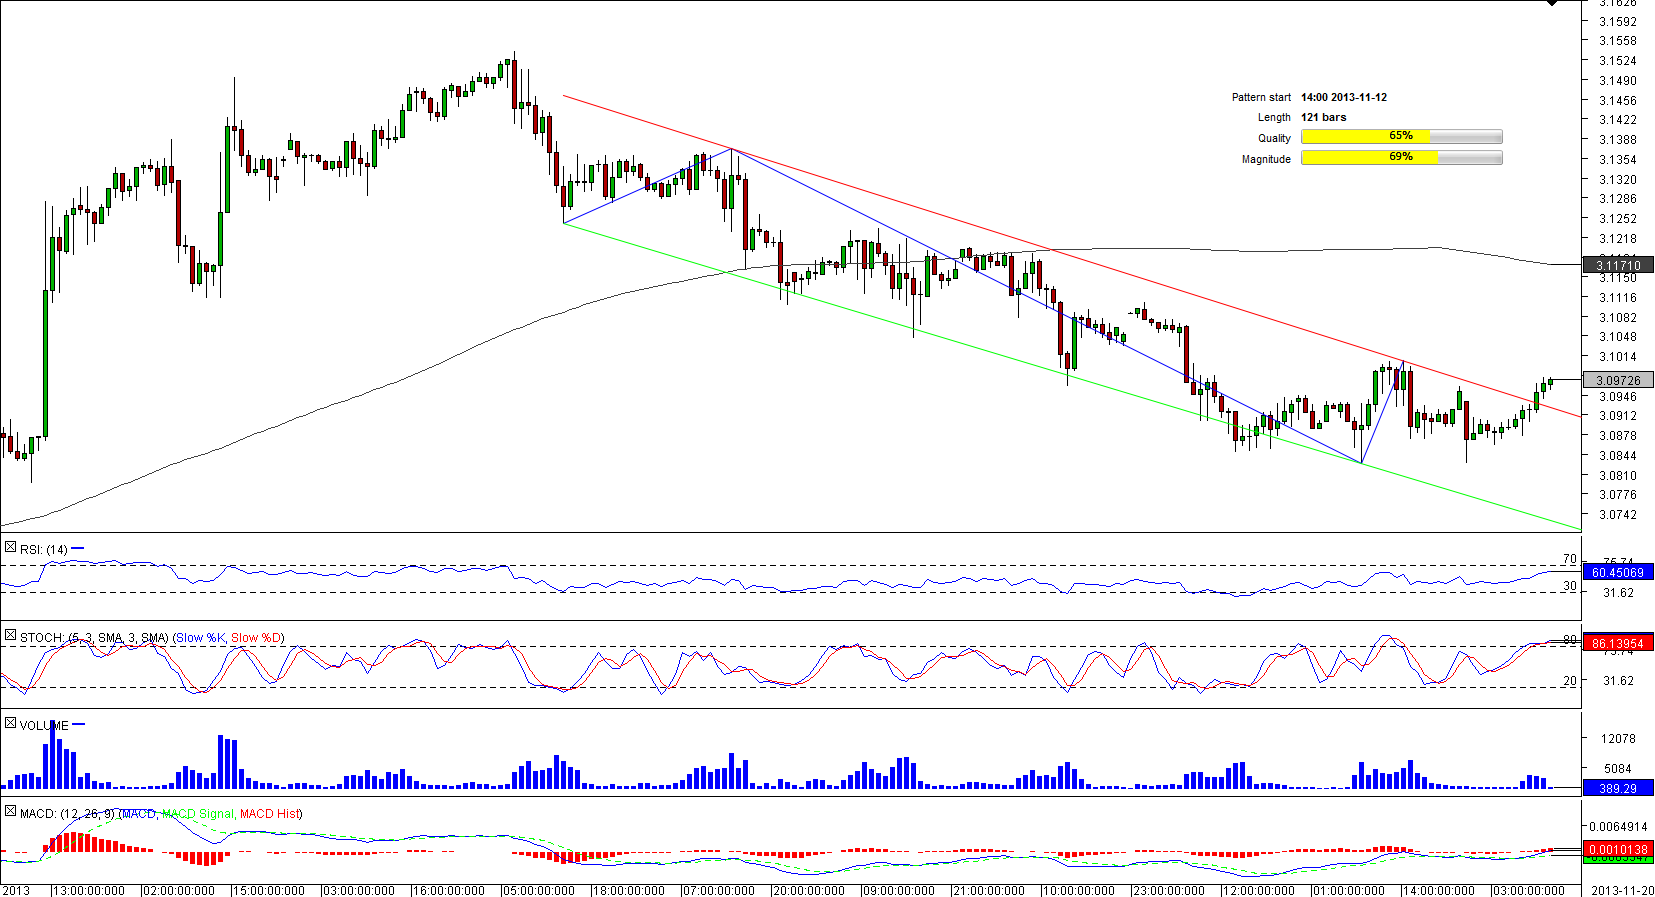The image size is (1655, 897).
Task: Click the 60.45069 RSI value tag
Action: [1618, 572]
